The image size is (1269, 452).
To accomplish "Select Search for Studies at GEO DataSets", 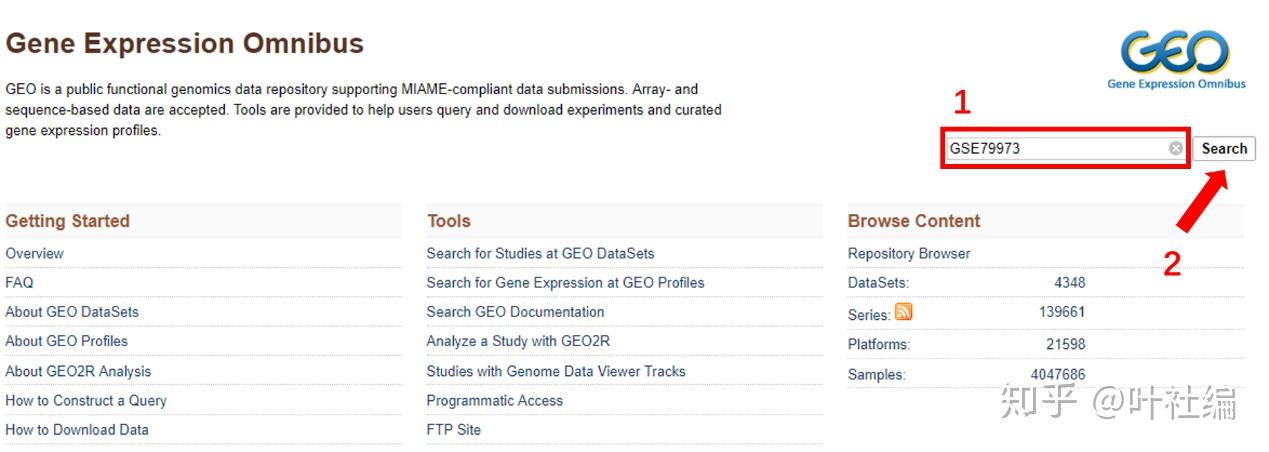I will point(540,254).
